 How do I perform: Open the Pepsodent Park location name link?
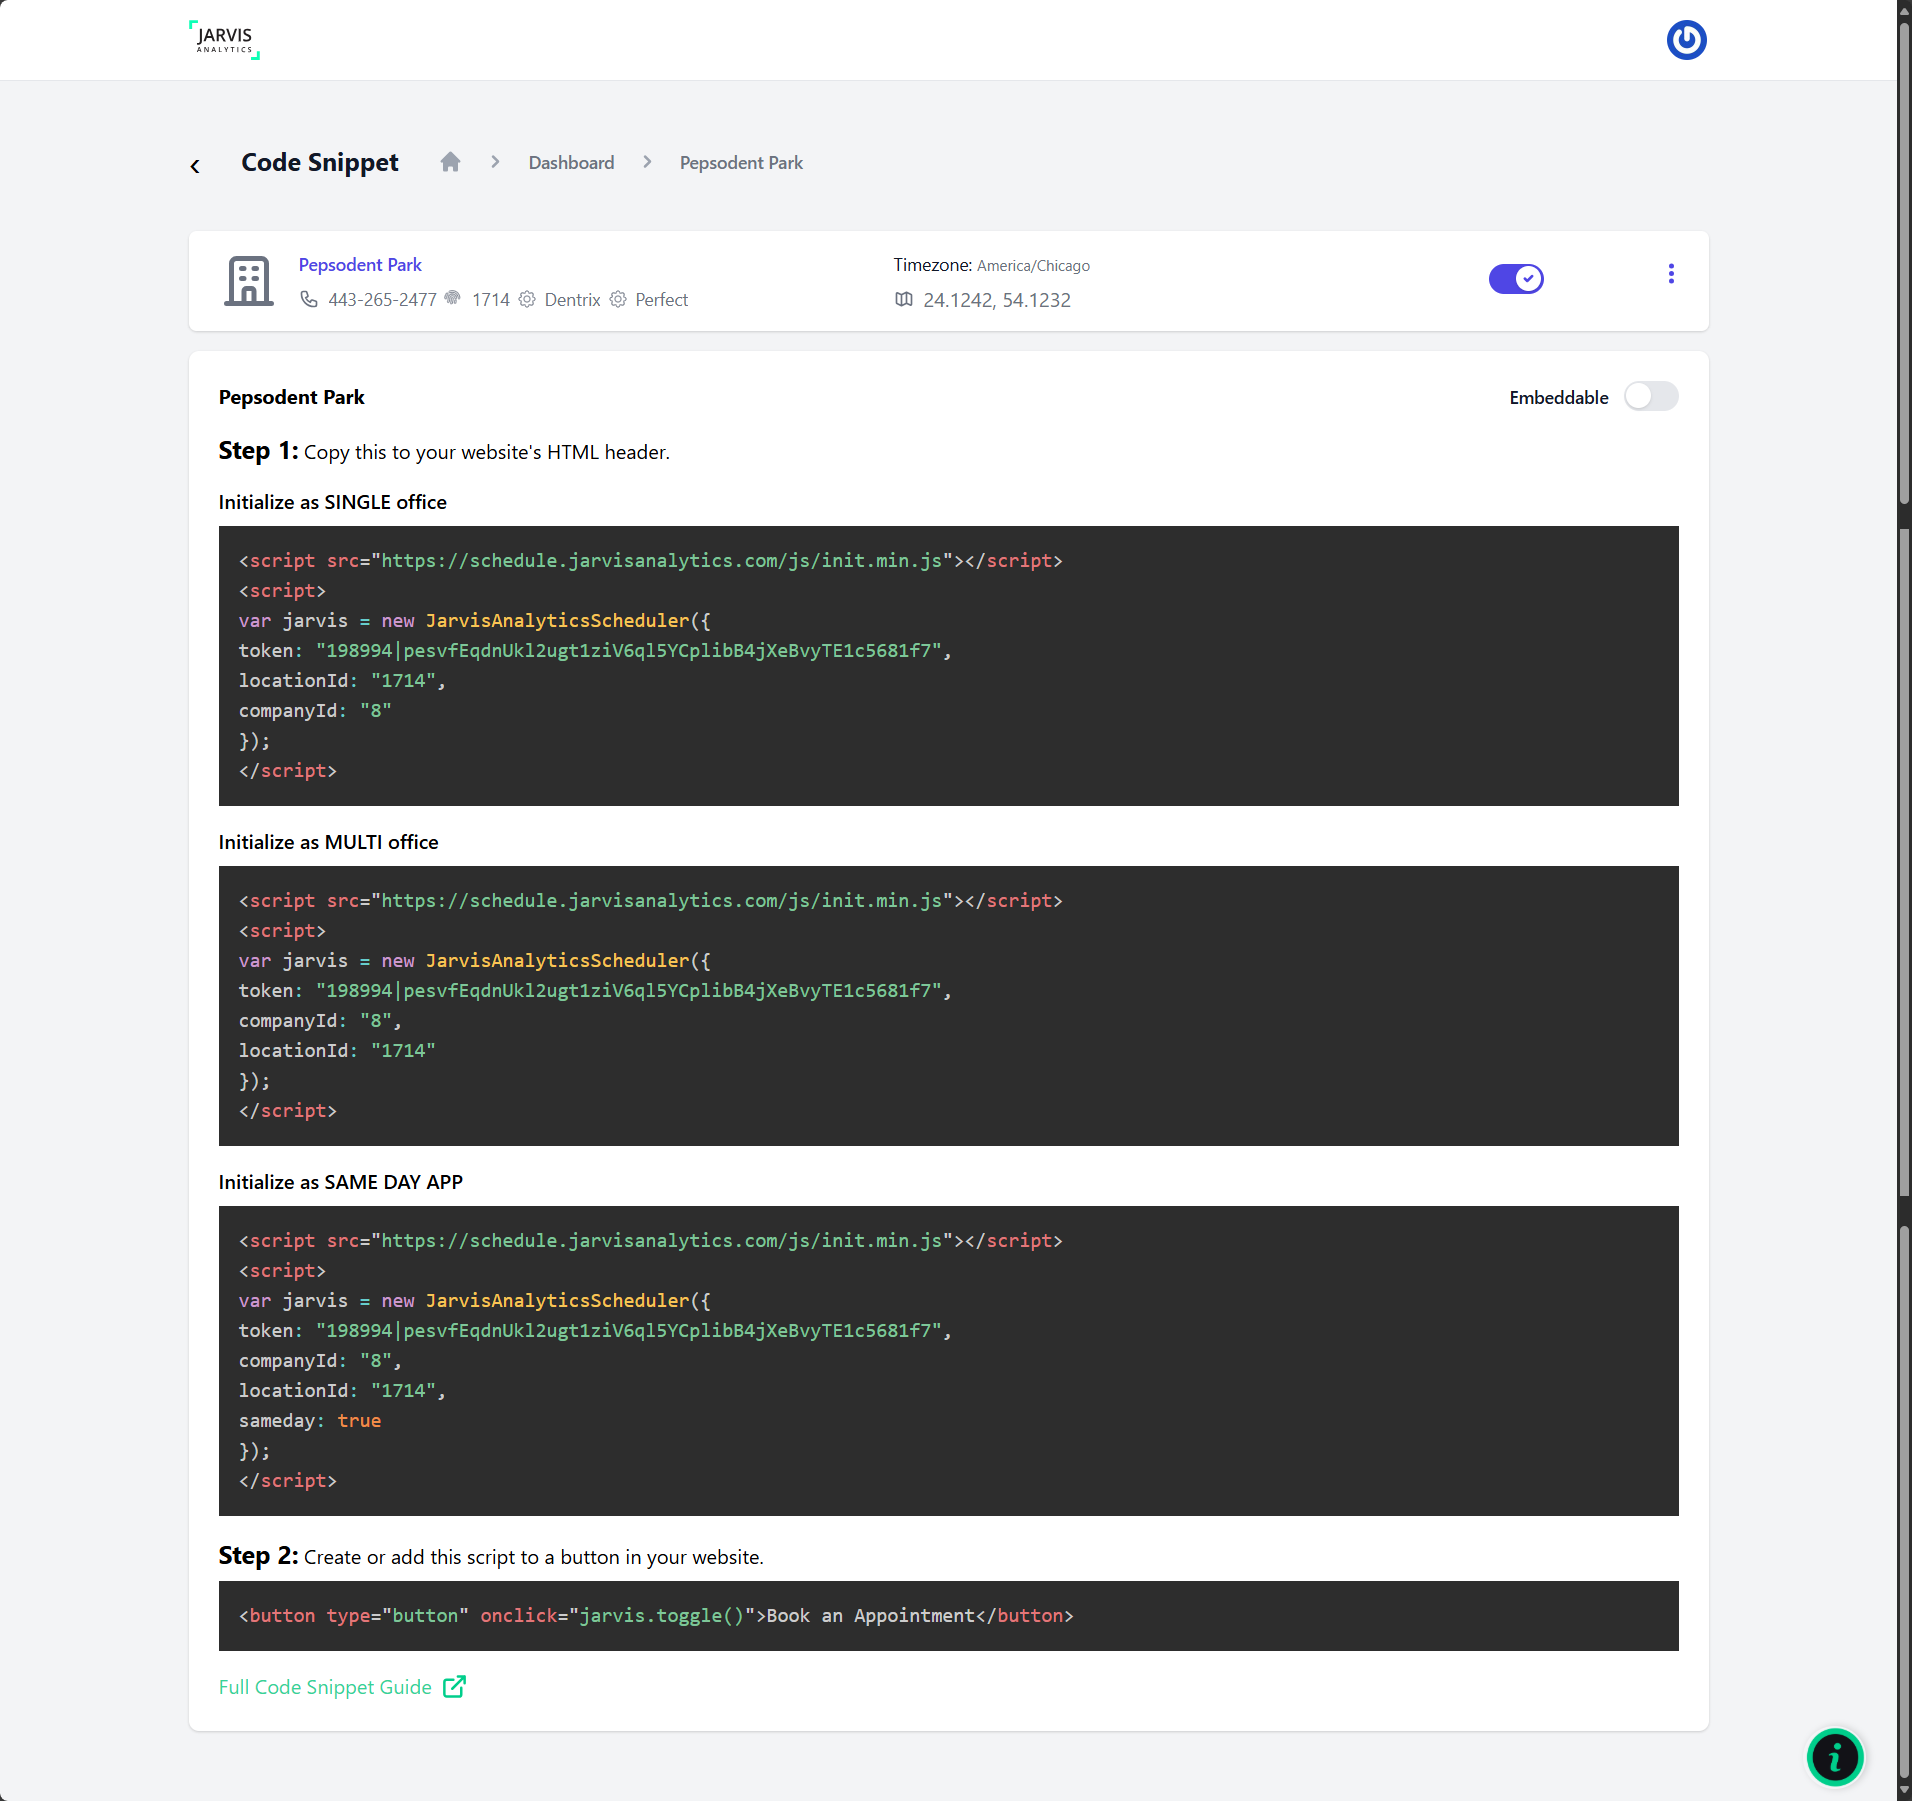click(360, 265)
